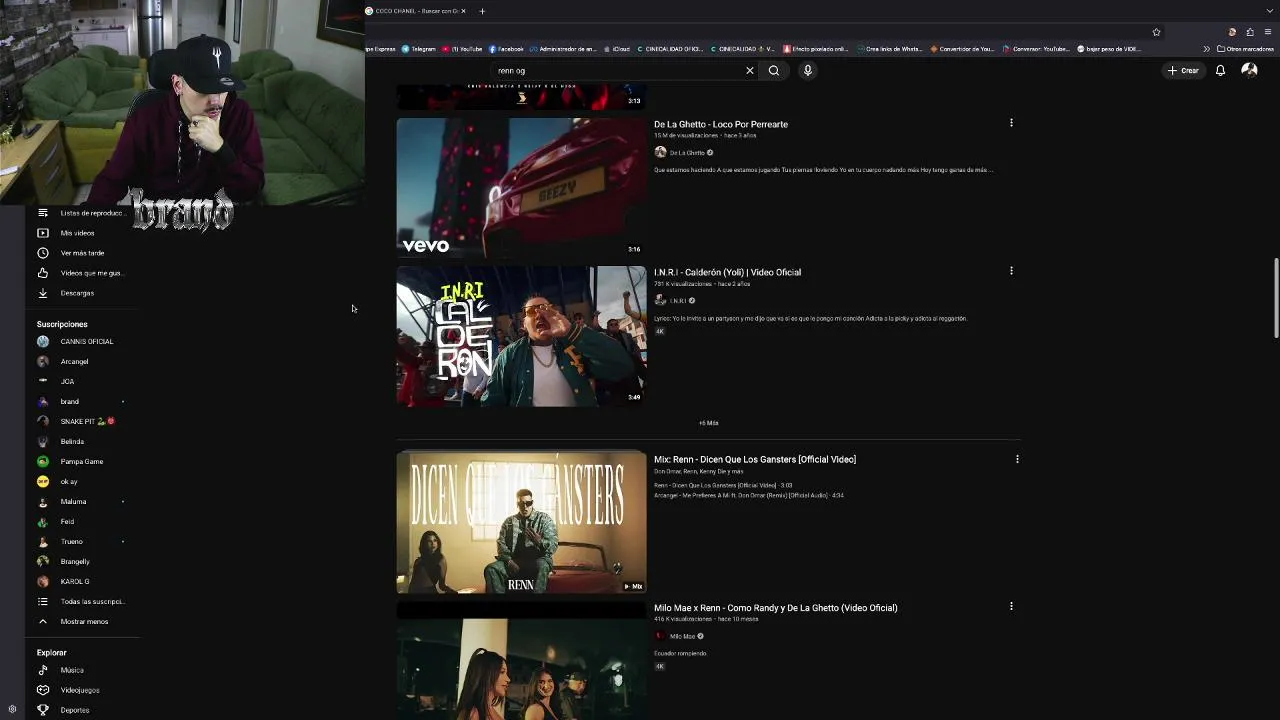
Task: Open the iCloud bookmark
Action: 617,49
